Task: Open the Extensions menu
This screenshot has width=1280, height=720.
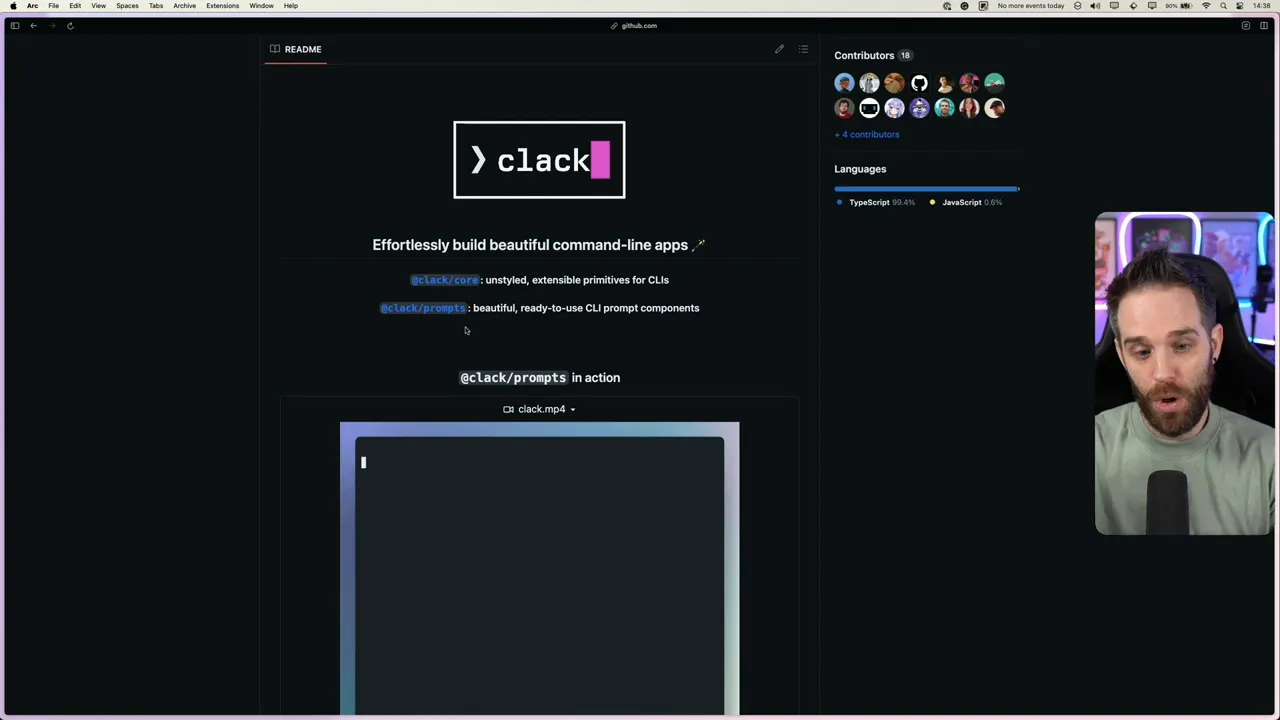Action: (x=222, y=6)
